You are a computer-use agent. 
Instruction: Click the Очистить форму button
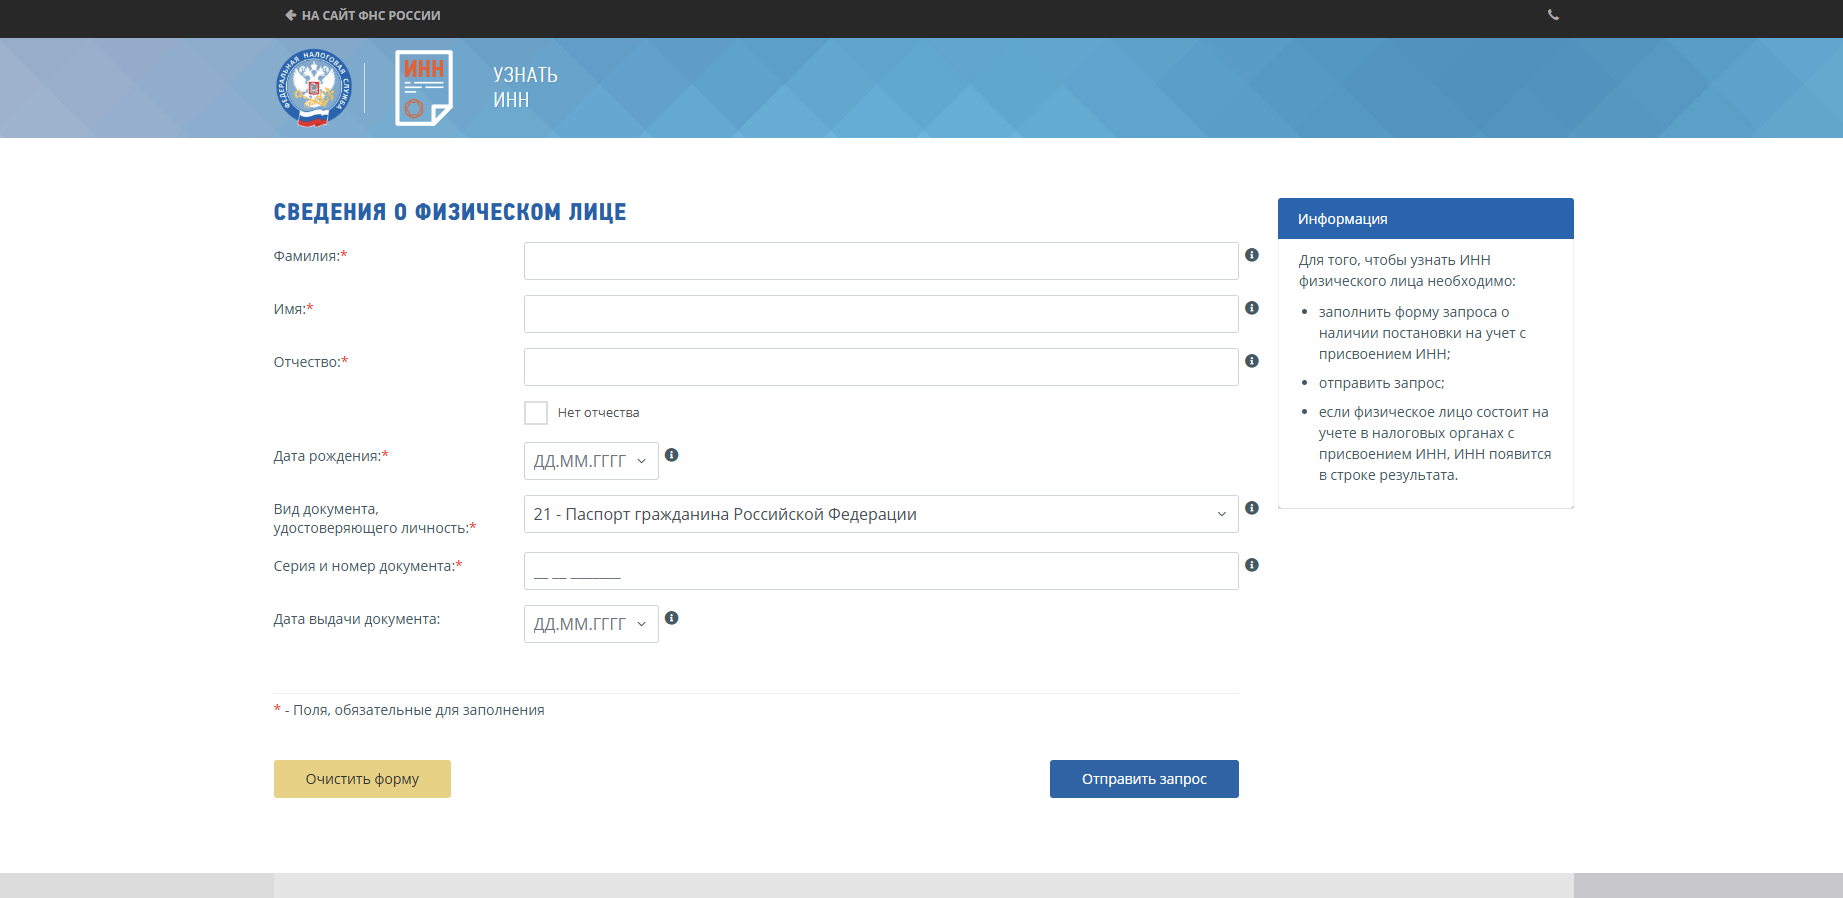pos(362,779)
